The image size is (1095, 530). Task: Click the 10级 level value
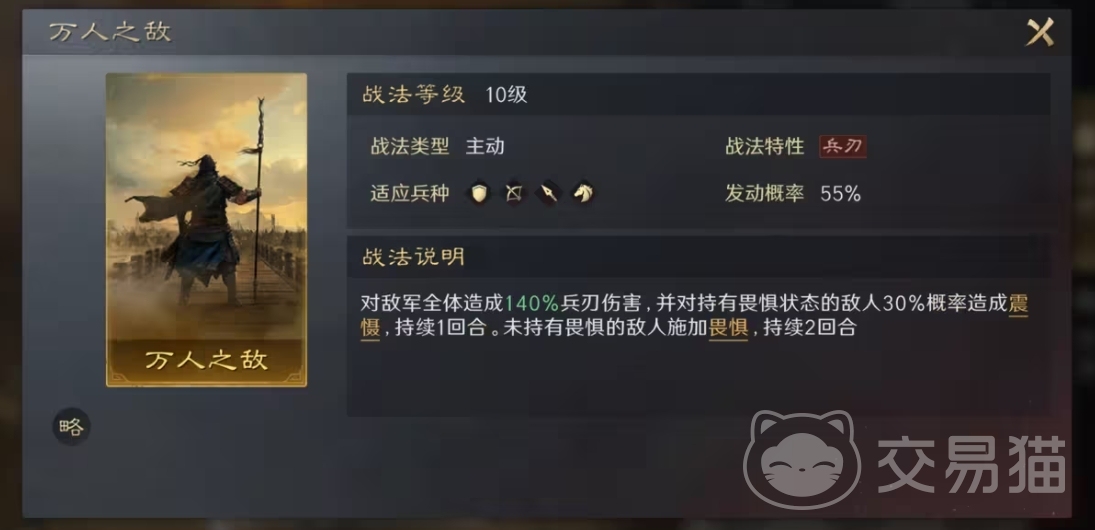point(506,96)
